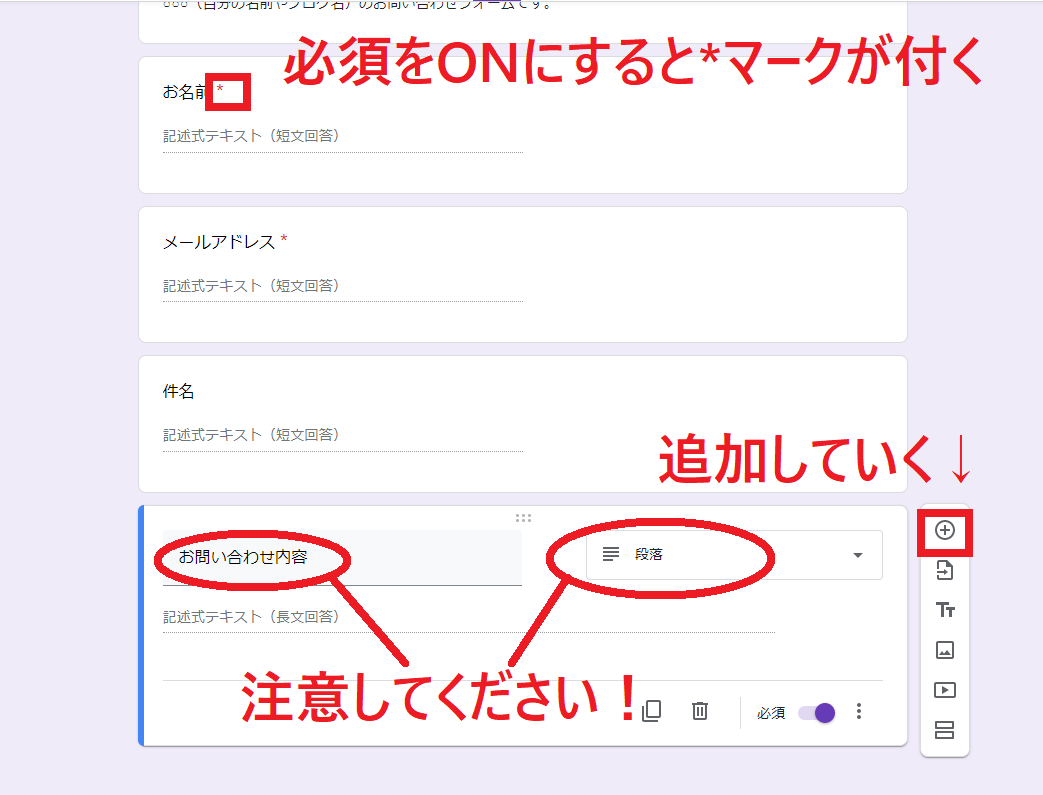Open the 段落 question type dropdown
1043x795 pixels.
pos(700,554)
